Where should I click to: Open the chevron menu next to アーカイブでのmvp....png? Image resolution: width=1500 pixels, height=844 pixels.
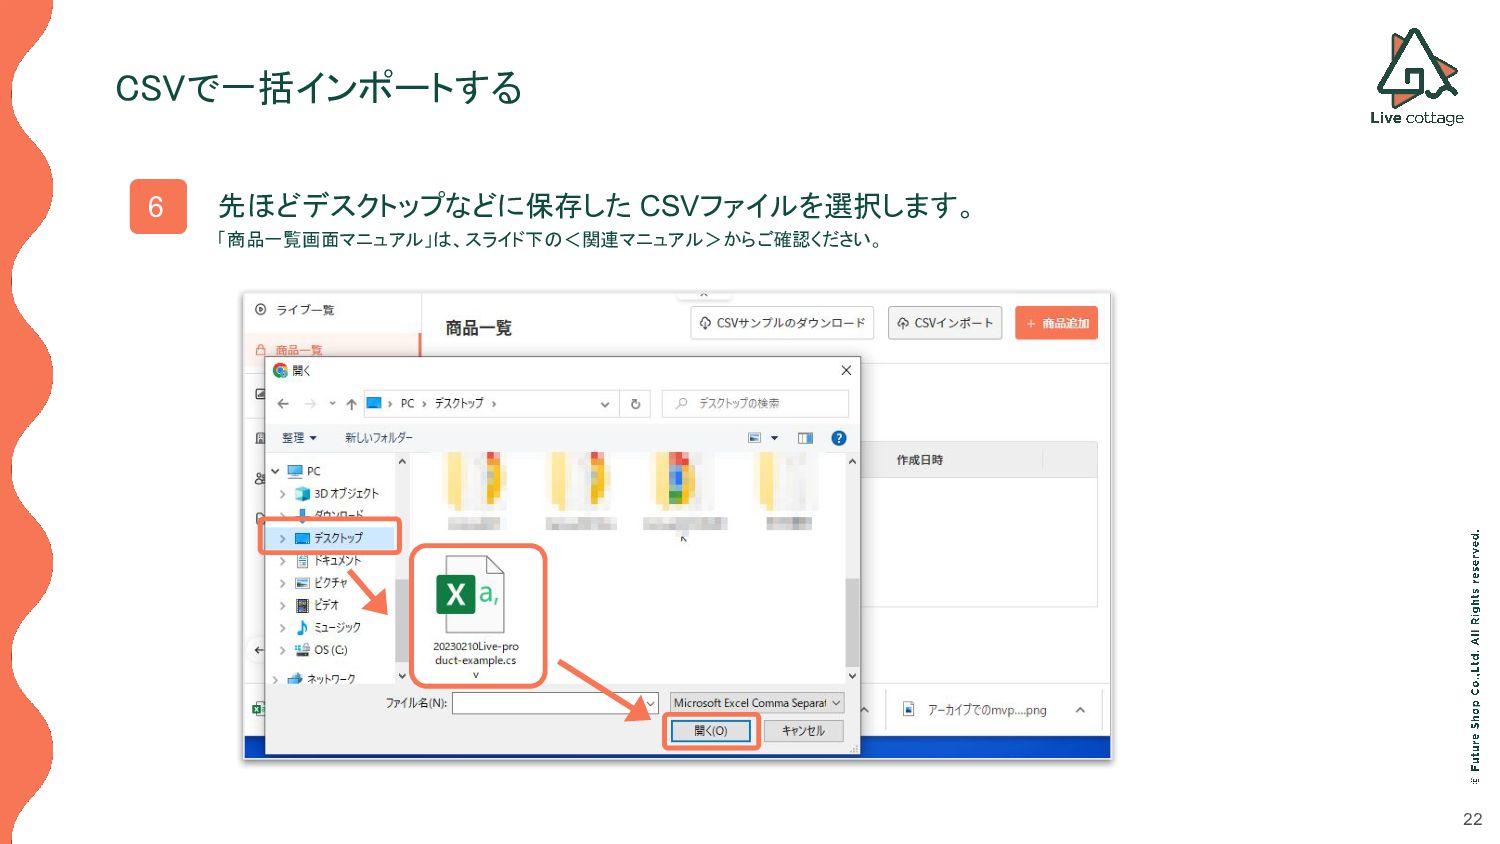pos(1080,710)
